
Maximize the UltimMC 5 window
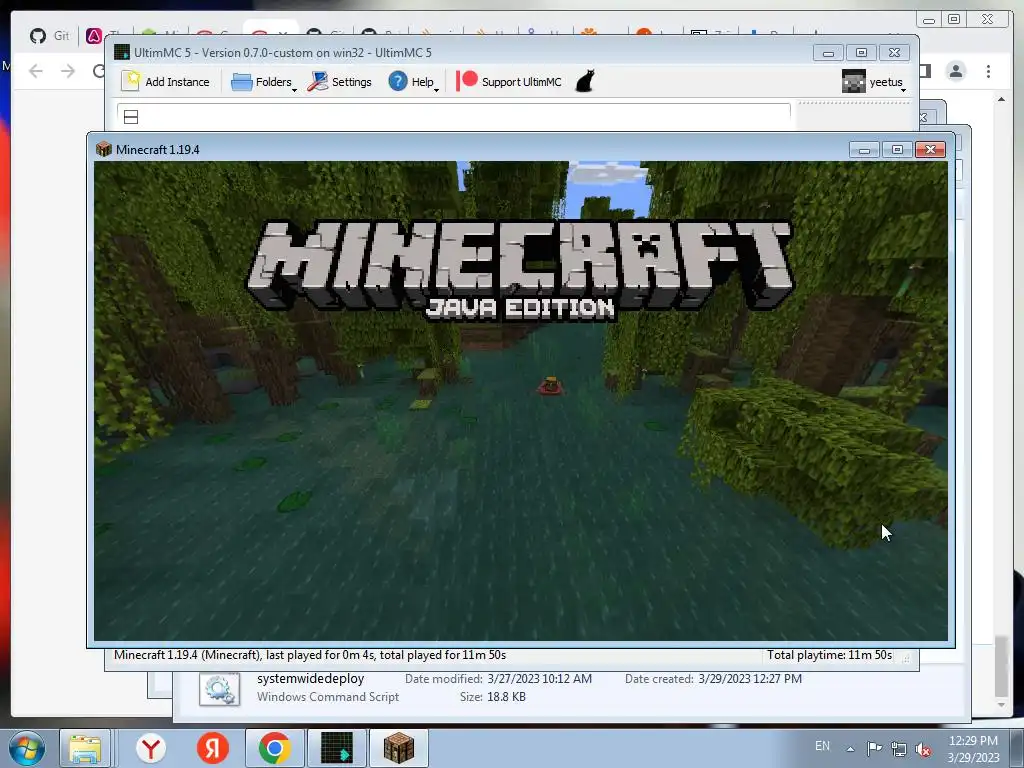tap(861, 53)
